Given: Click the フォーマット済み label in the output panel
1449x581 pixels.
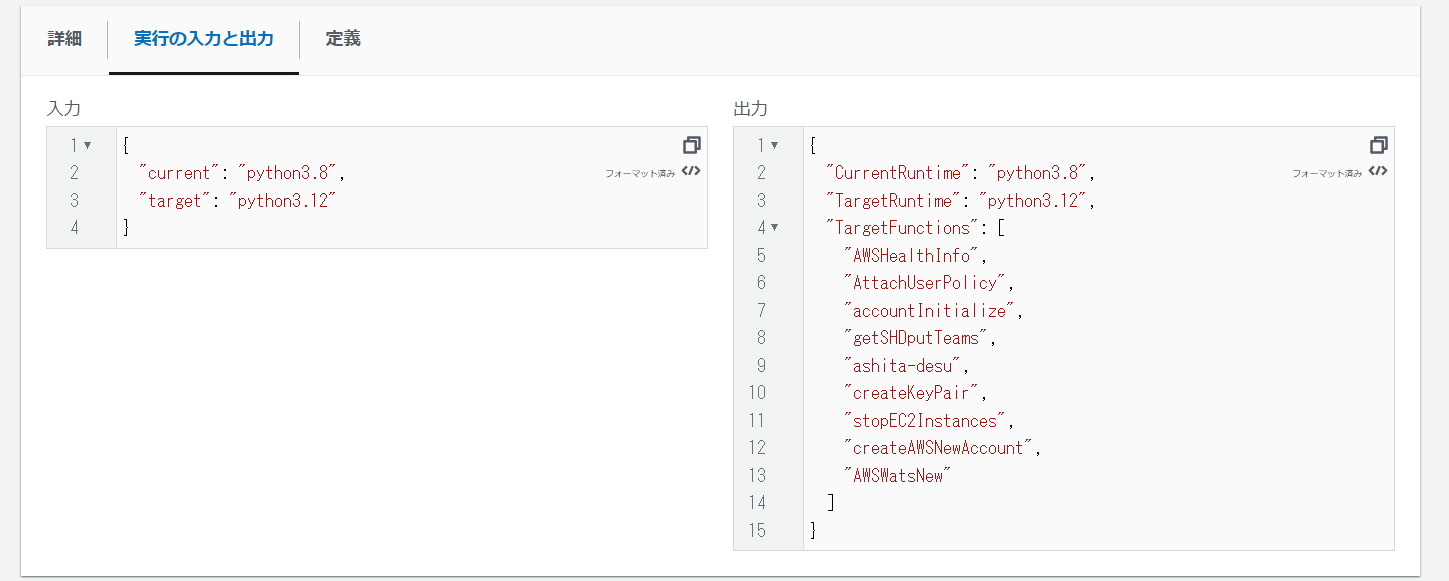Looking at the screenshot, I should point(1327,173).
